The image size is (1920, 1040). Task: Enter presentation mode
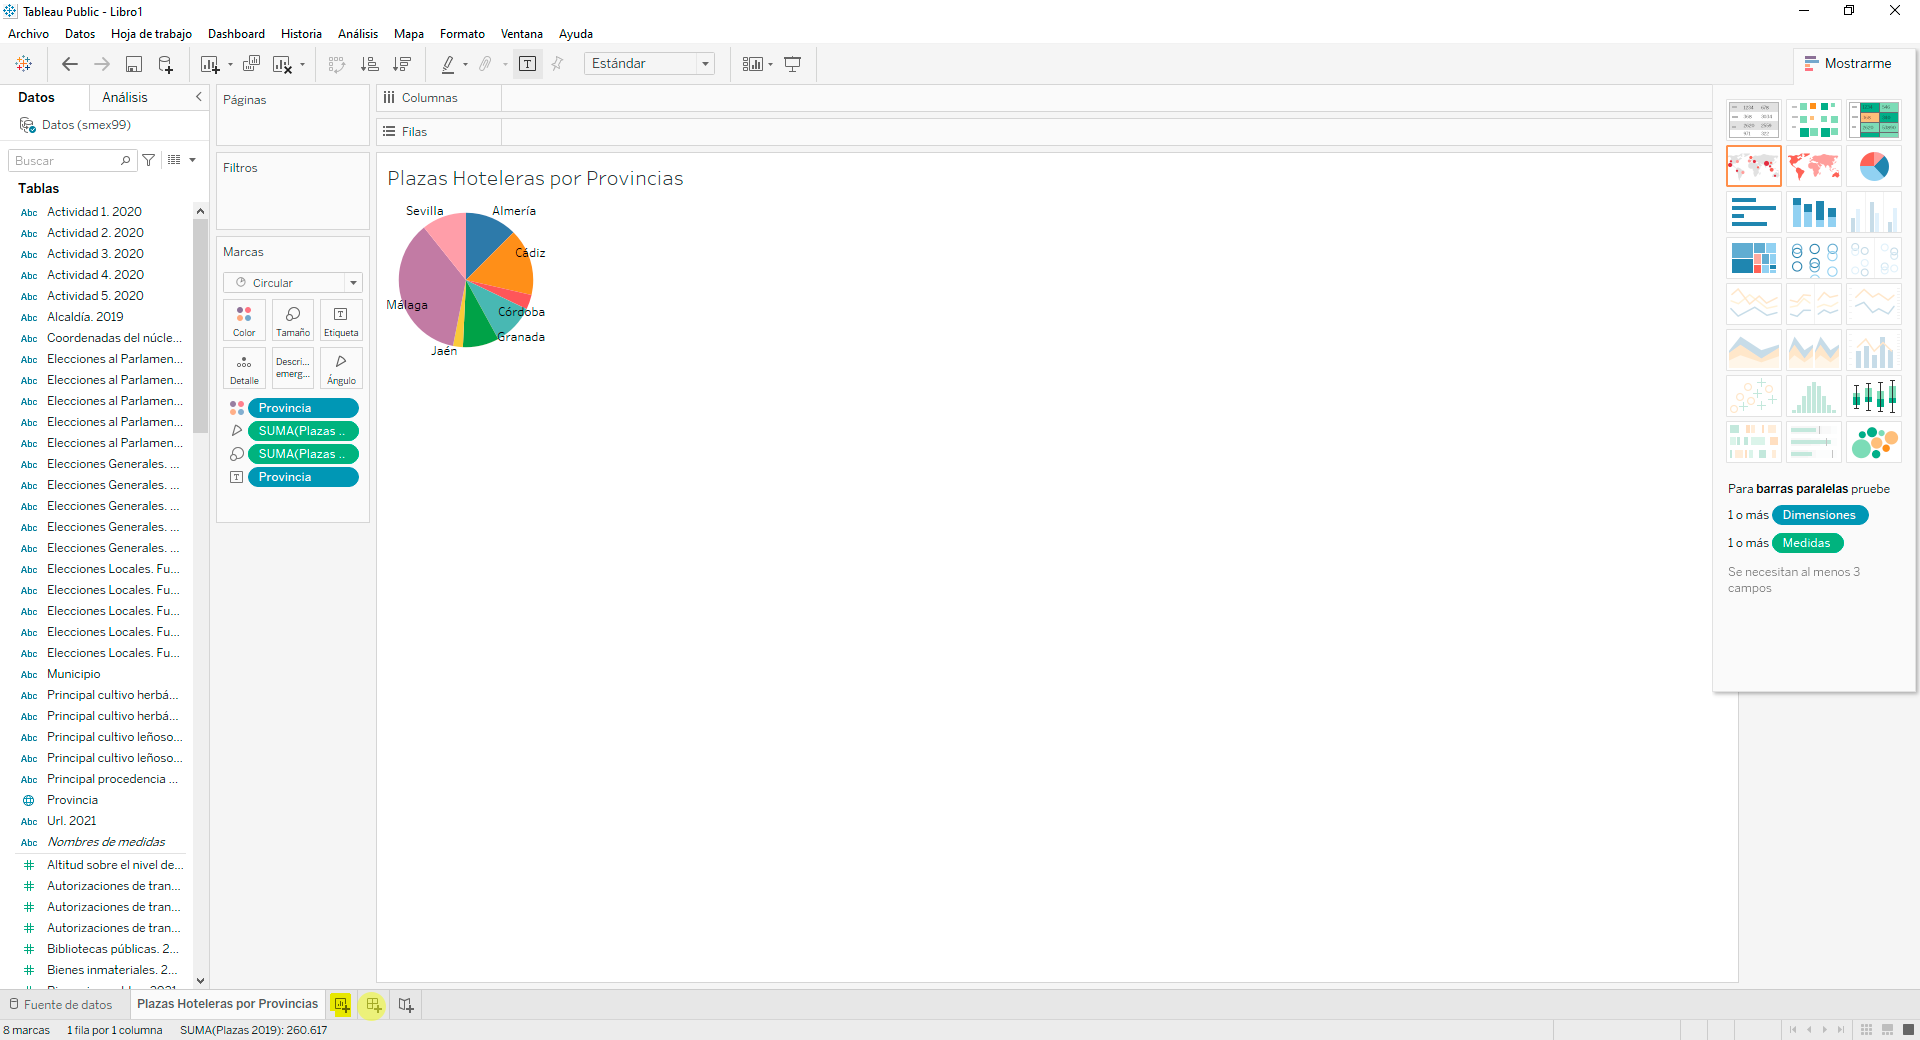click(793, 63)
